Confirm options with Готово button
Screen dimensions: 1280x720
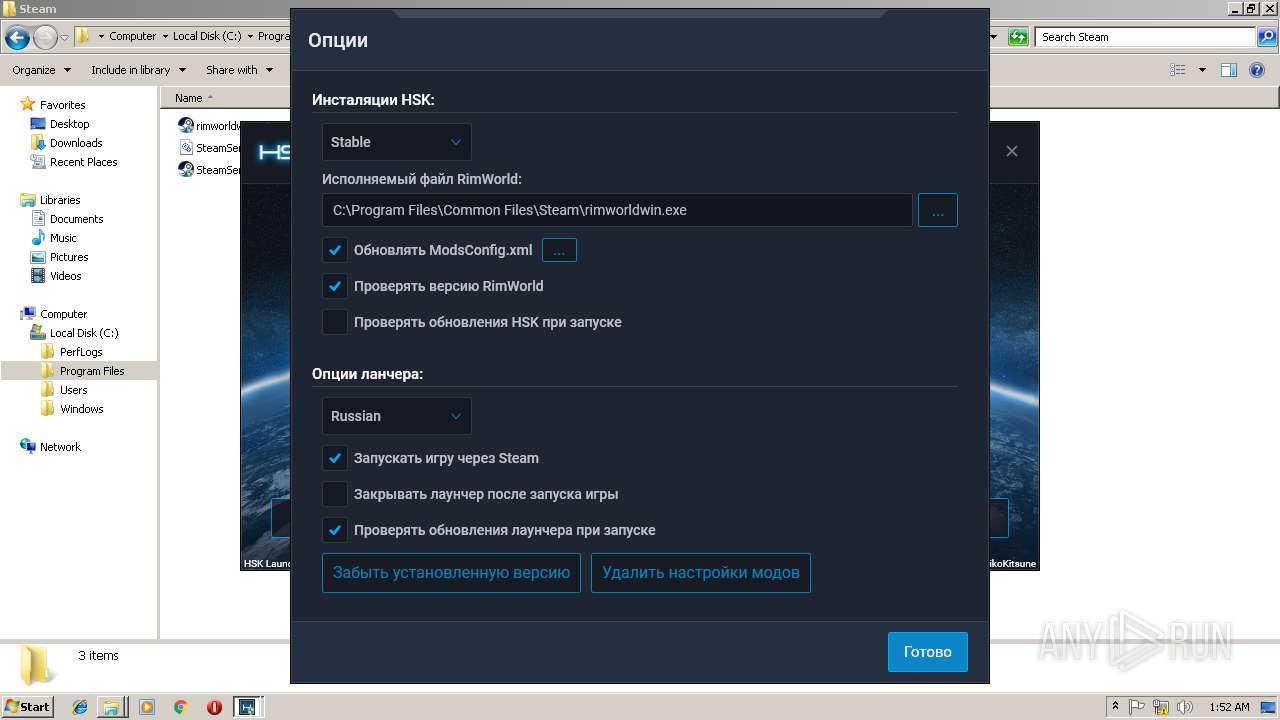click(x=927, y=652)
